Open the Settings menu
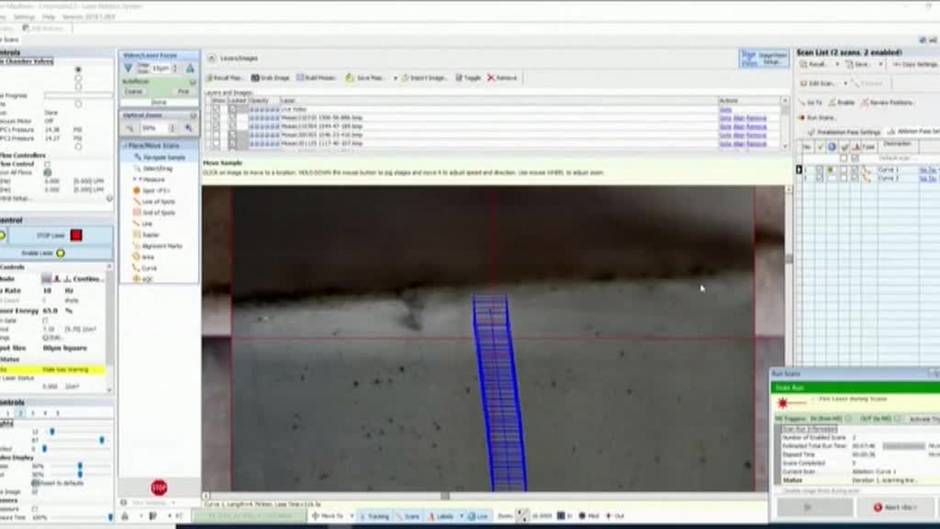 click(24, 17)
